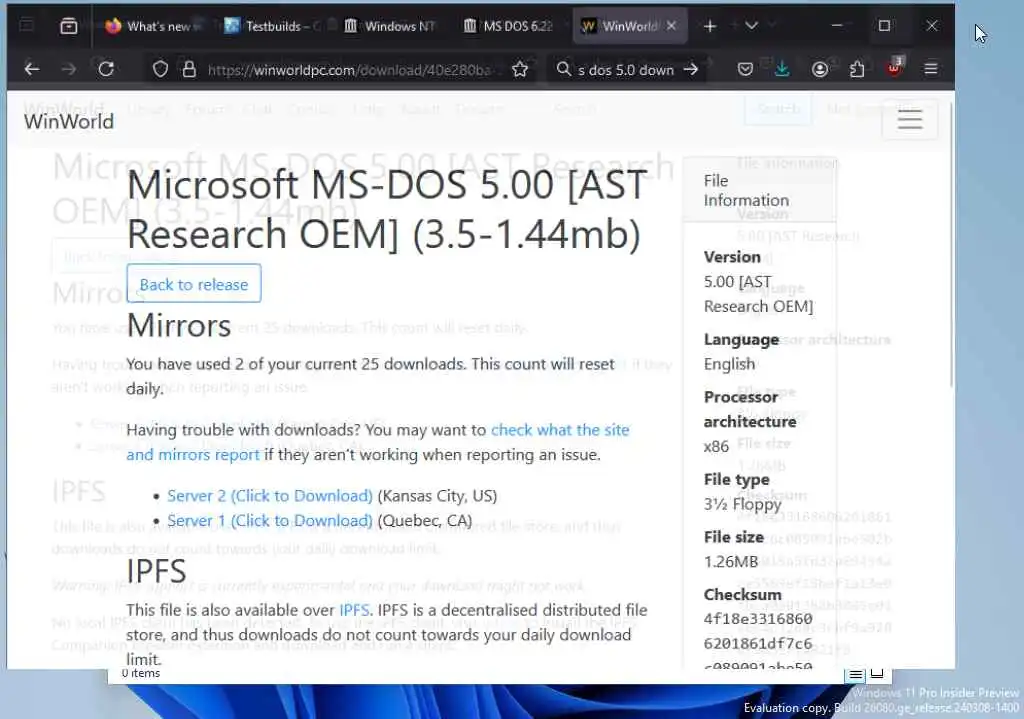
Task: Click the 'Checksum' label
Action: coord(743,595)
